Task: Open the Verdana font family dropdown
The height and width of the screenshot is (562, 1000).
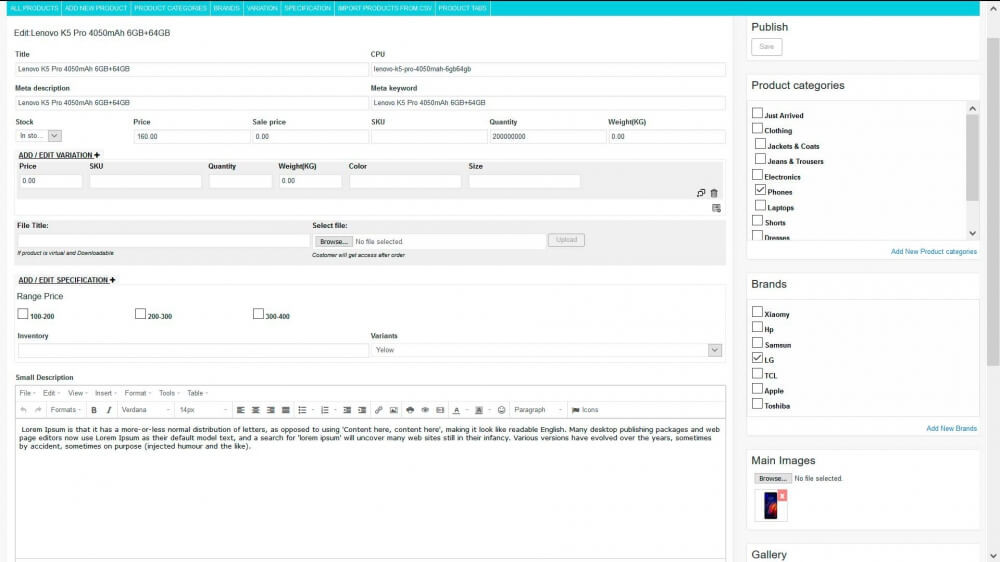Action: [x=146, y=410]
